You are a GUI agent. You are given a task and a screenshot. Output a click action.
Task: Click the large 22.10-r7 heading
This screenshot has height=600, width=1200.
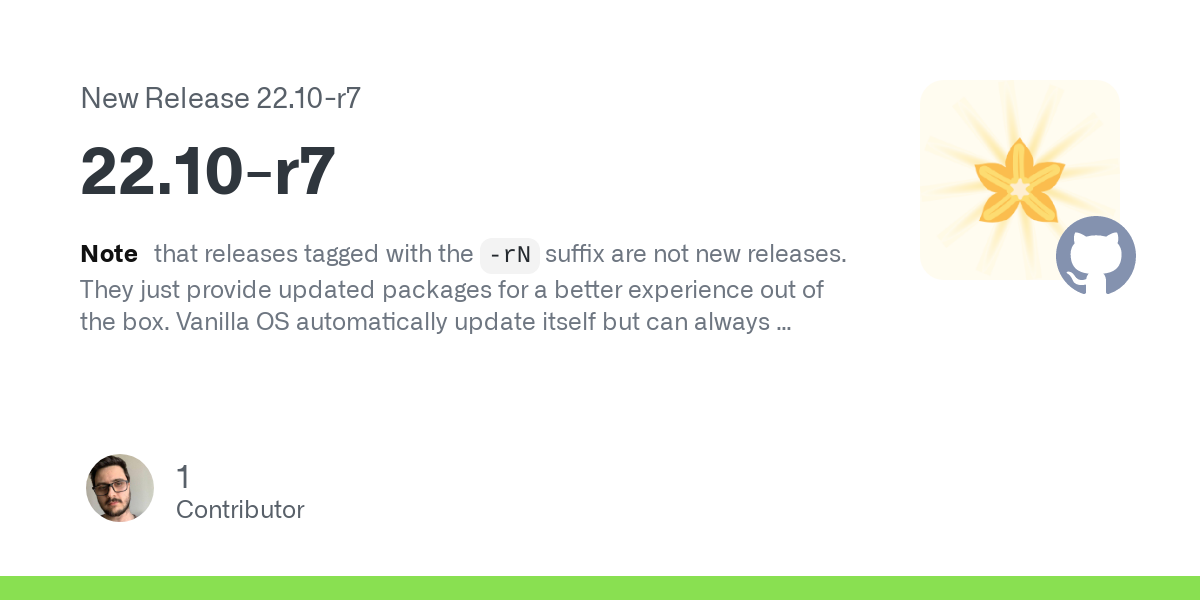[x=207, y=172]
